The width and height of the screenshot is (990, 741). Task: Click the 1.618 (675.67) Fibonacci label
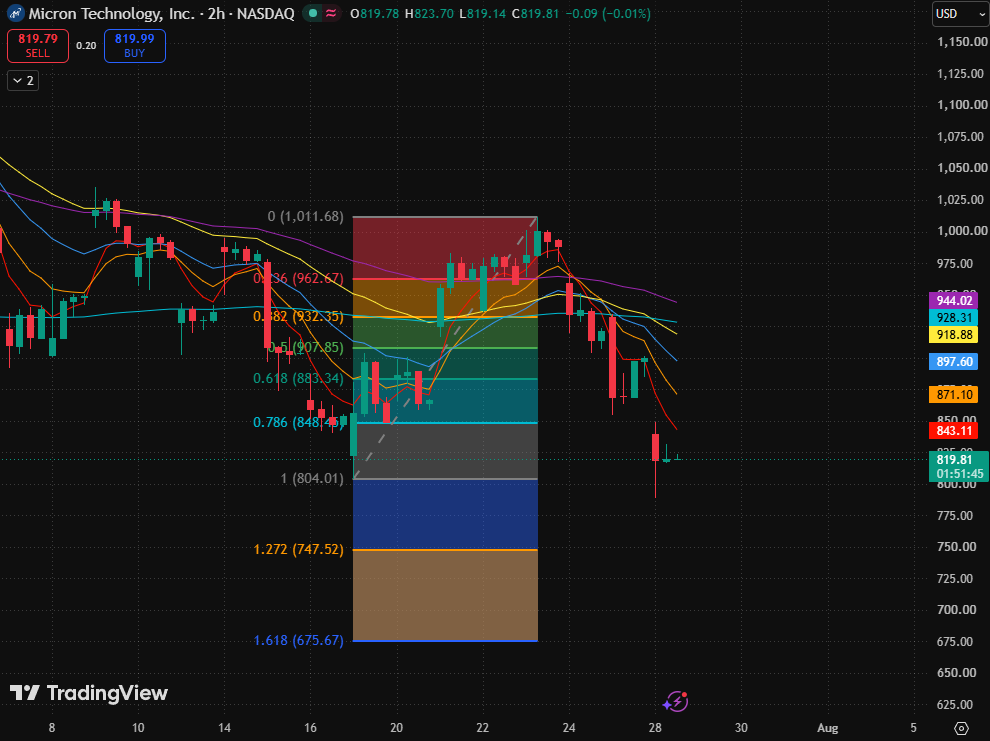(299, 640)
